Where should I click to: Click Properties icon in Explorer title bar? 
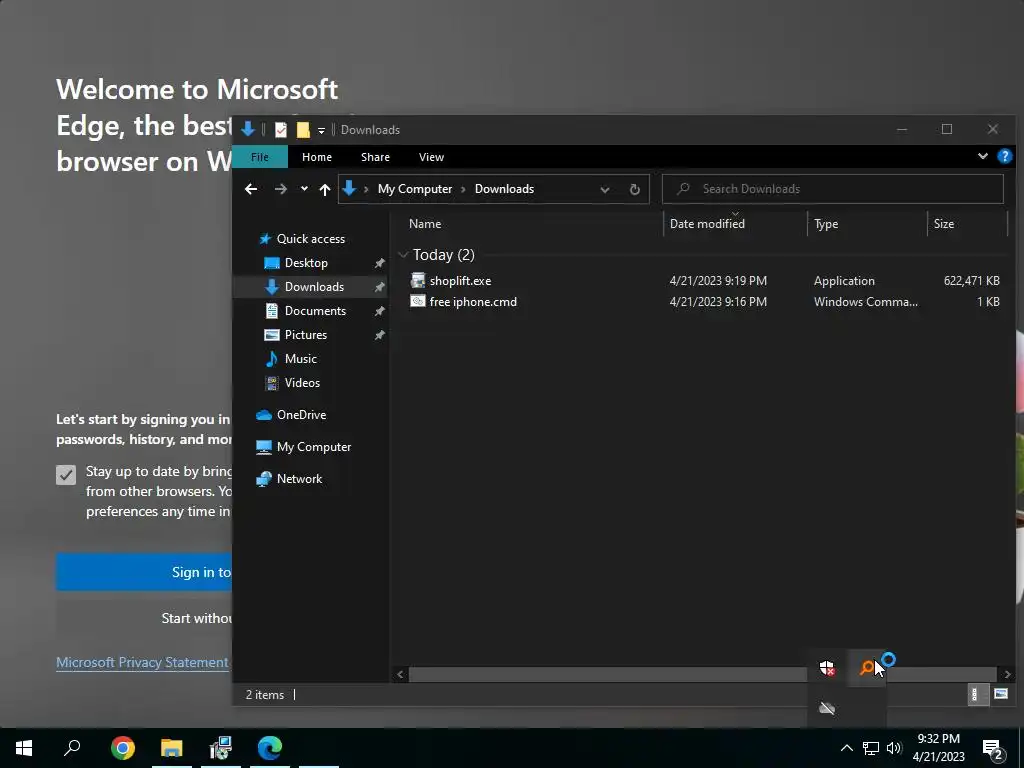[x=281, y=130]
